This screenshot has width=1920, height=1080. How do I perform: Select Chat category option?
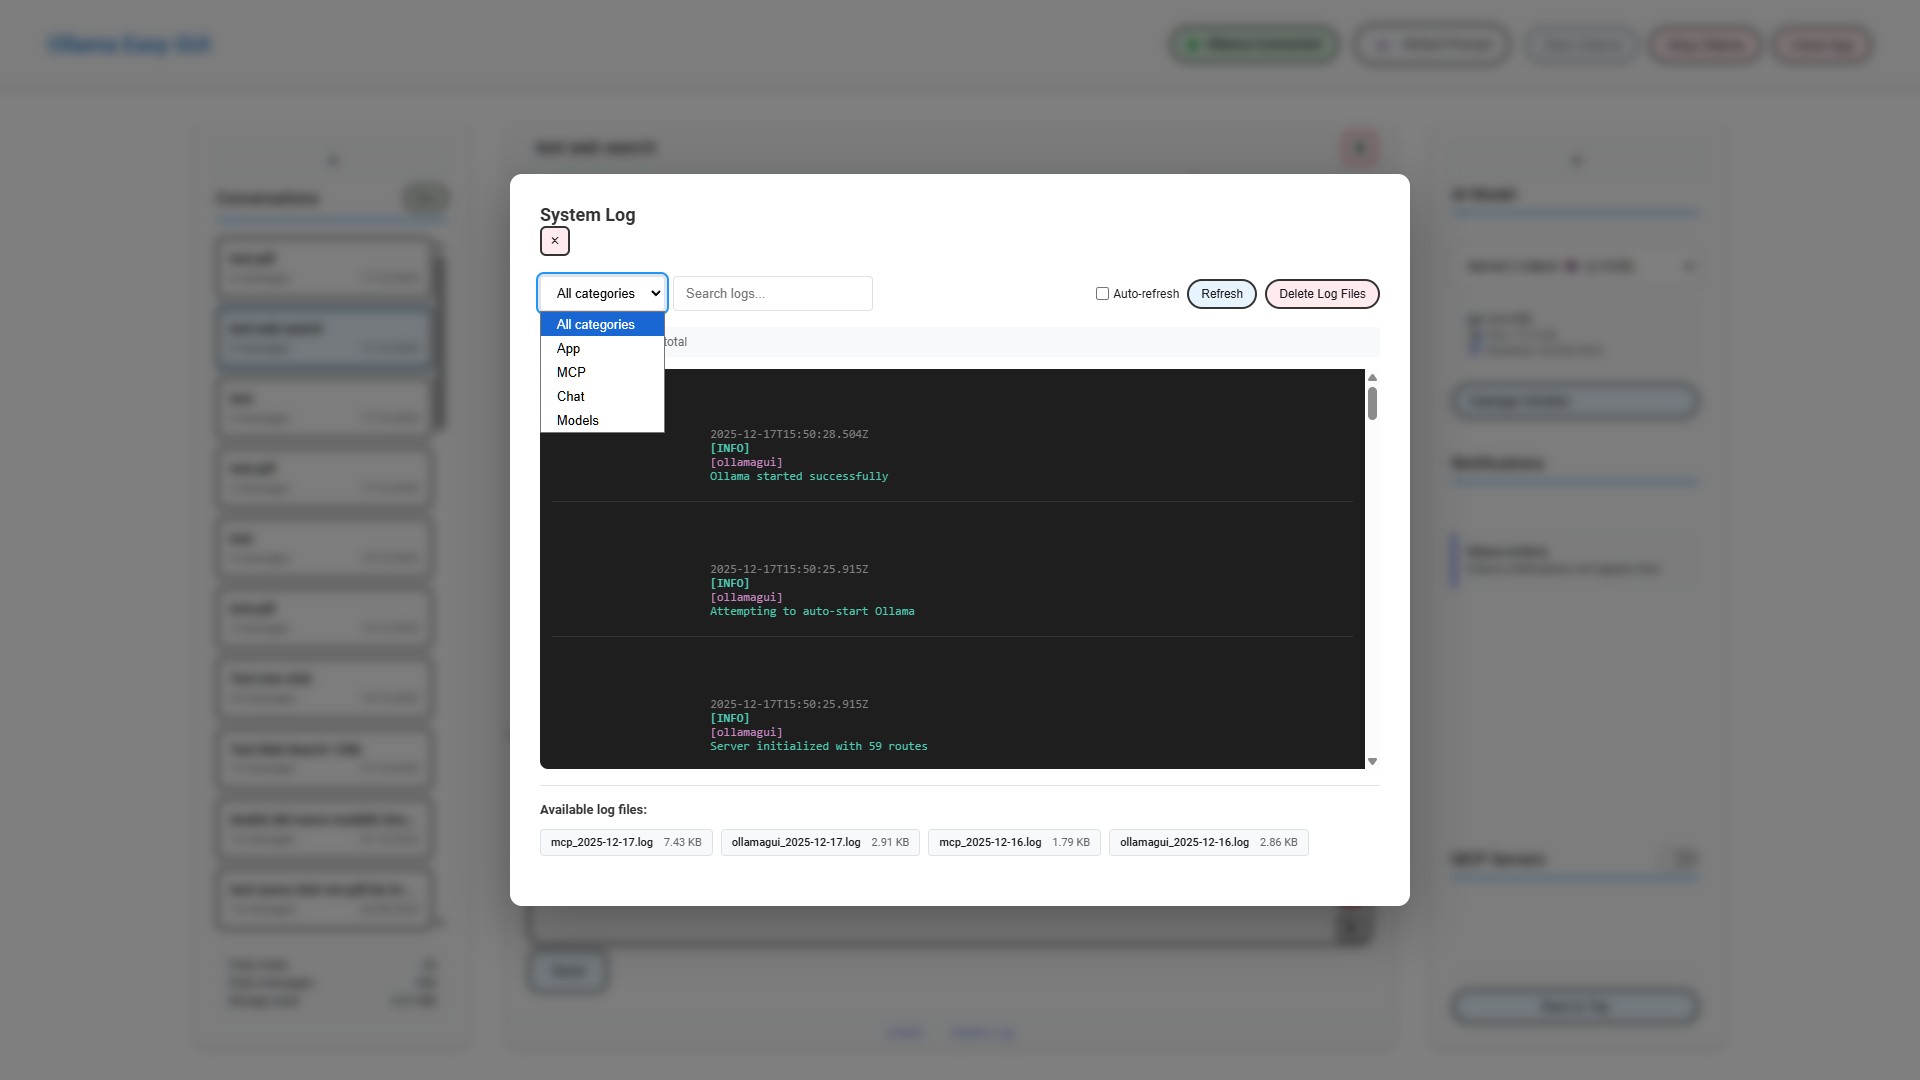point(570,396)
